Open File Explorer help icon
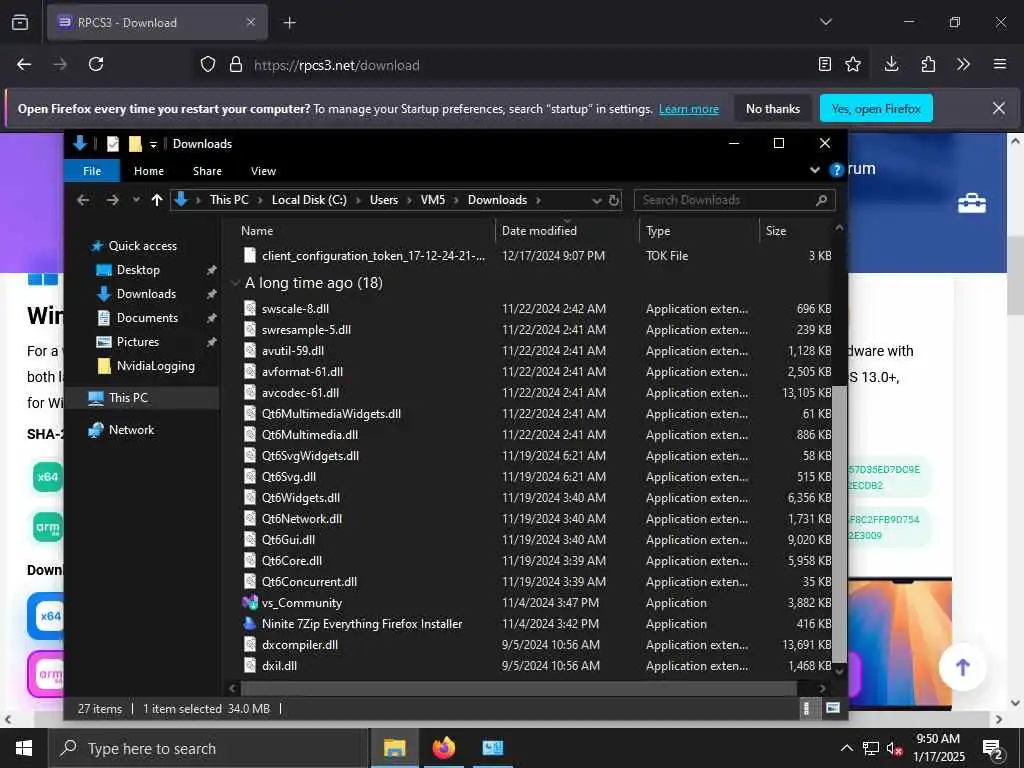The image size is (1024, 768). 837,170
